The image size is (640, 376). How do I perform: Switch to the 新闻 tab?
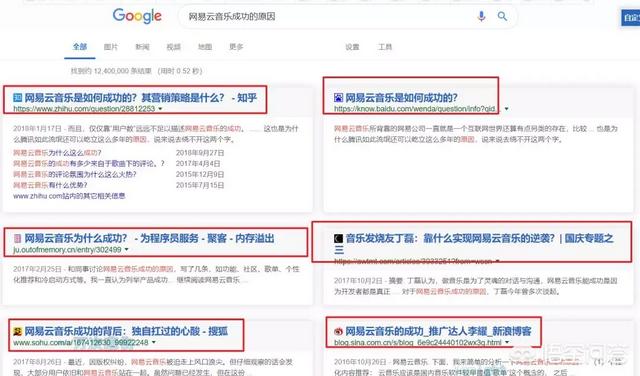(142, 47)
